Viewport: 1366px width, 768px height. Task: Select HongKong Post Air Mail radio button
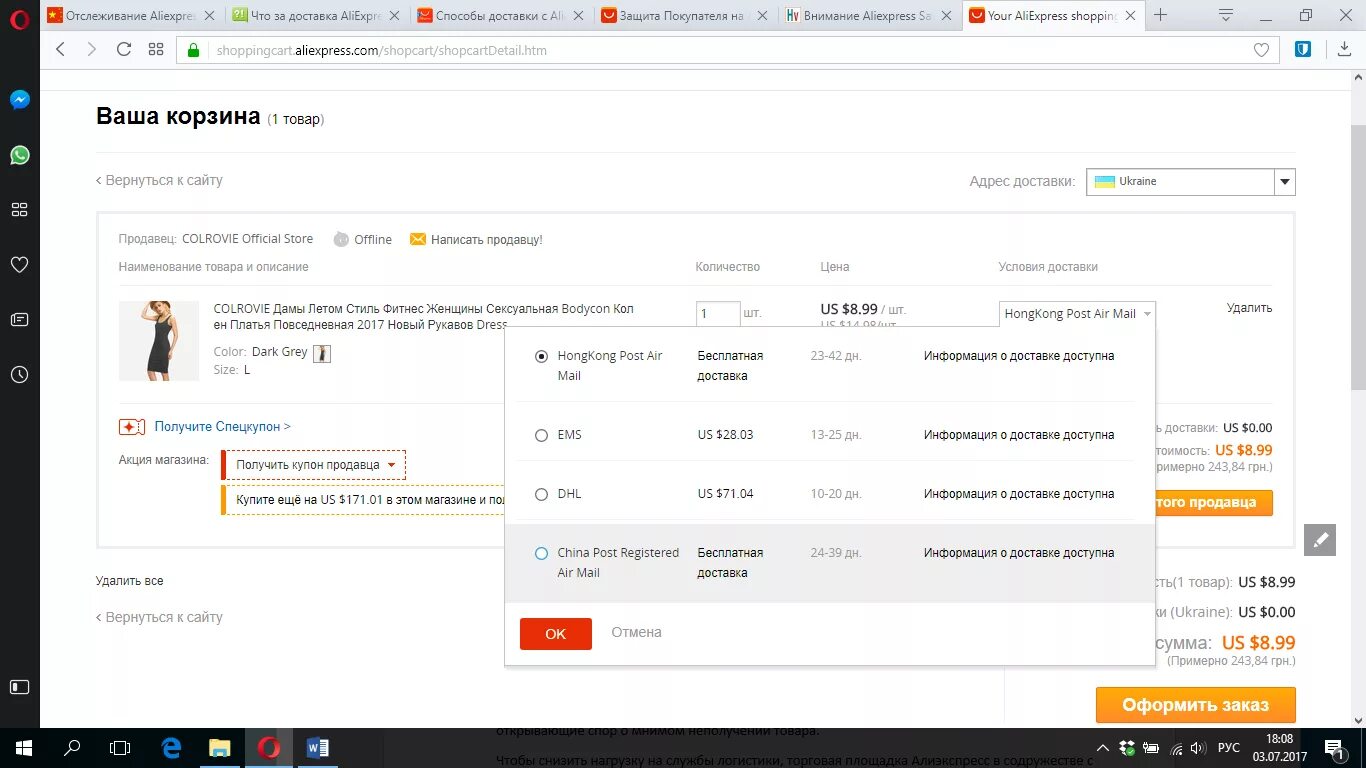[541, 356]
